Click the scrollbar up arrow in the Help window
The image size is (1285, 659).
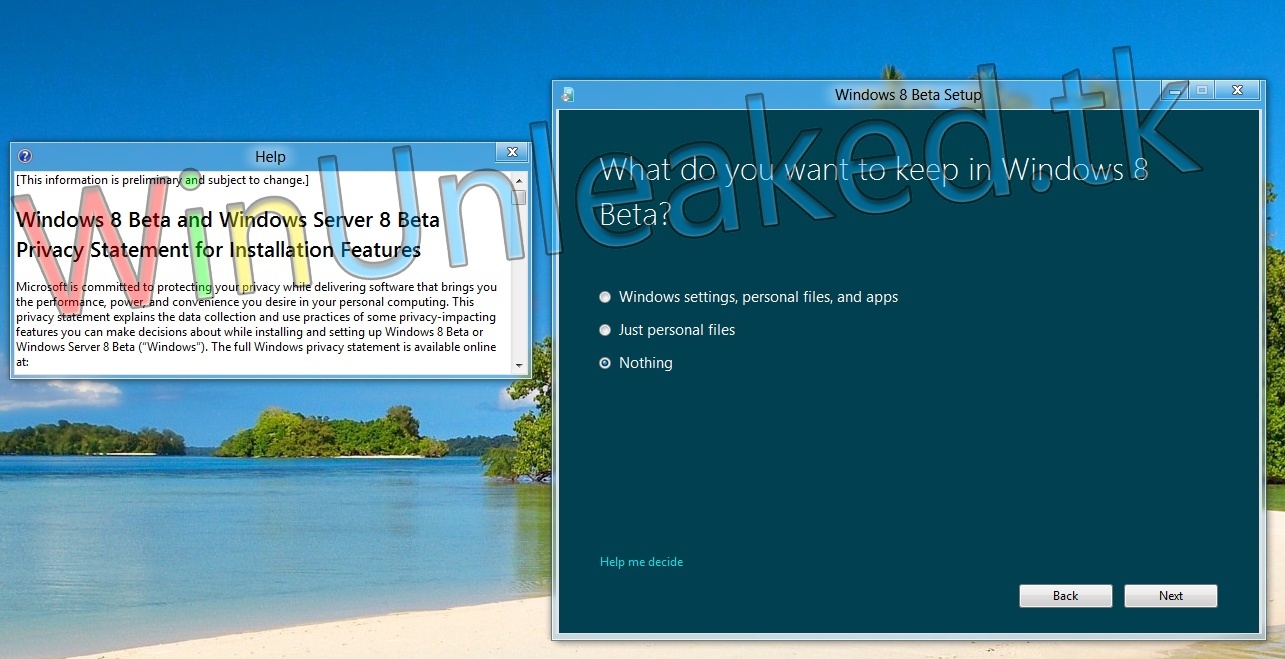pos(519,181)
